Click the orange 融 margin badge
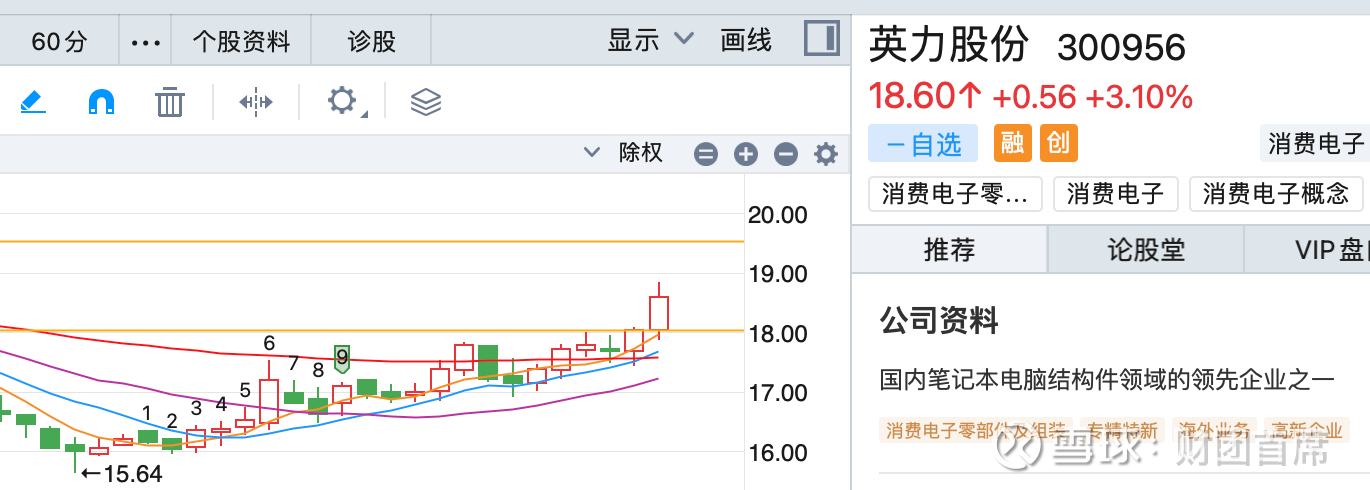The height and width of the screenshot is (490, 1370). click(x=1012, y=143)
